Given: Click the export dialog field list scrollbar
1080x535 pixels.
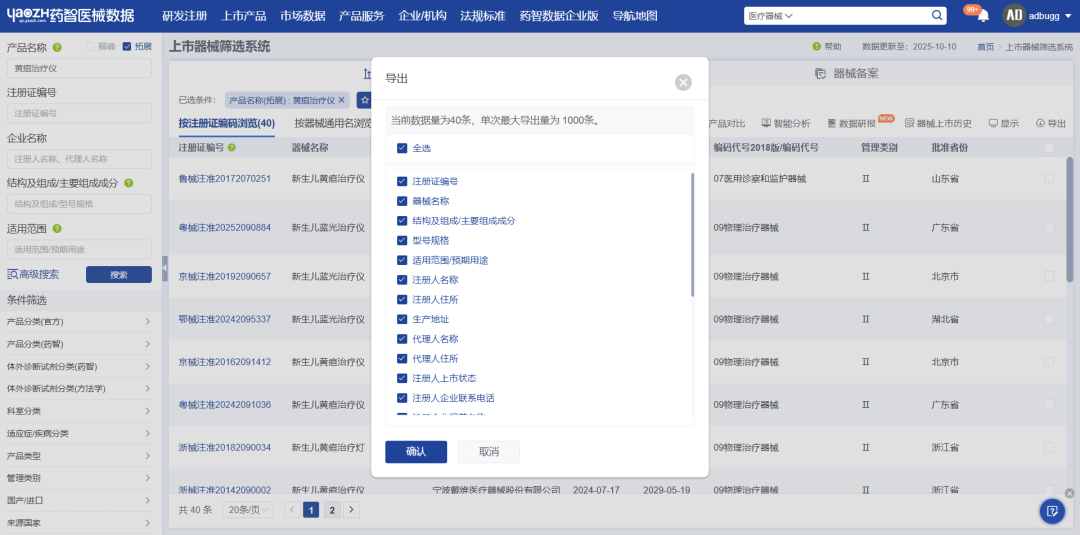Looking at the screenshot, I should 692,235.
